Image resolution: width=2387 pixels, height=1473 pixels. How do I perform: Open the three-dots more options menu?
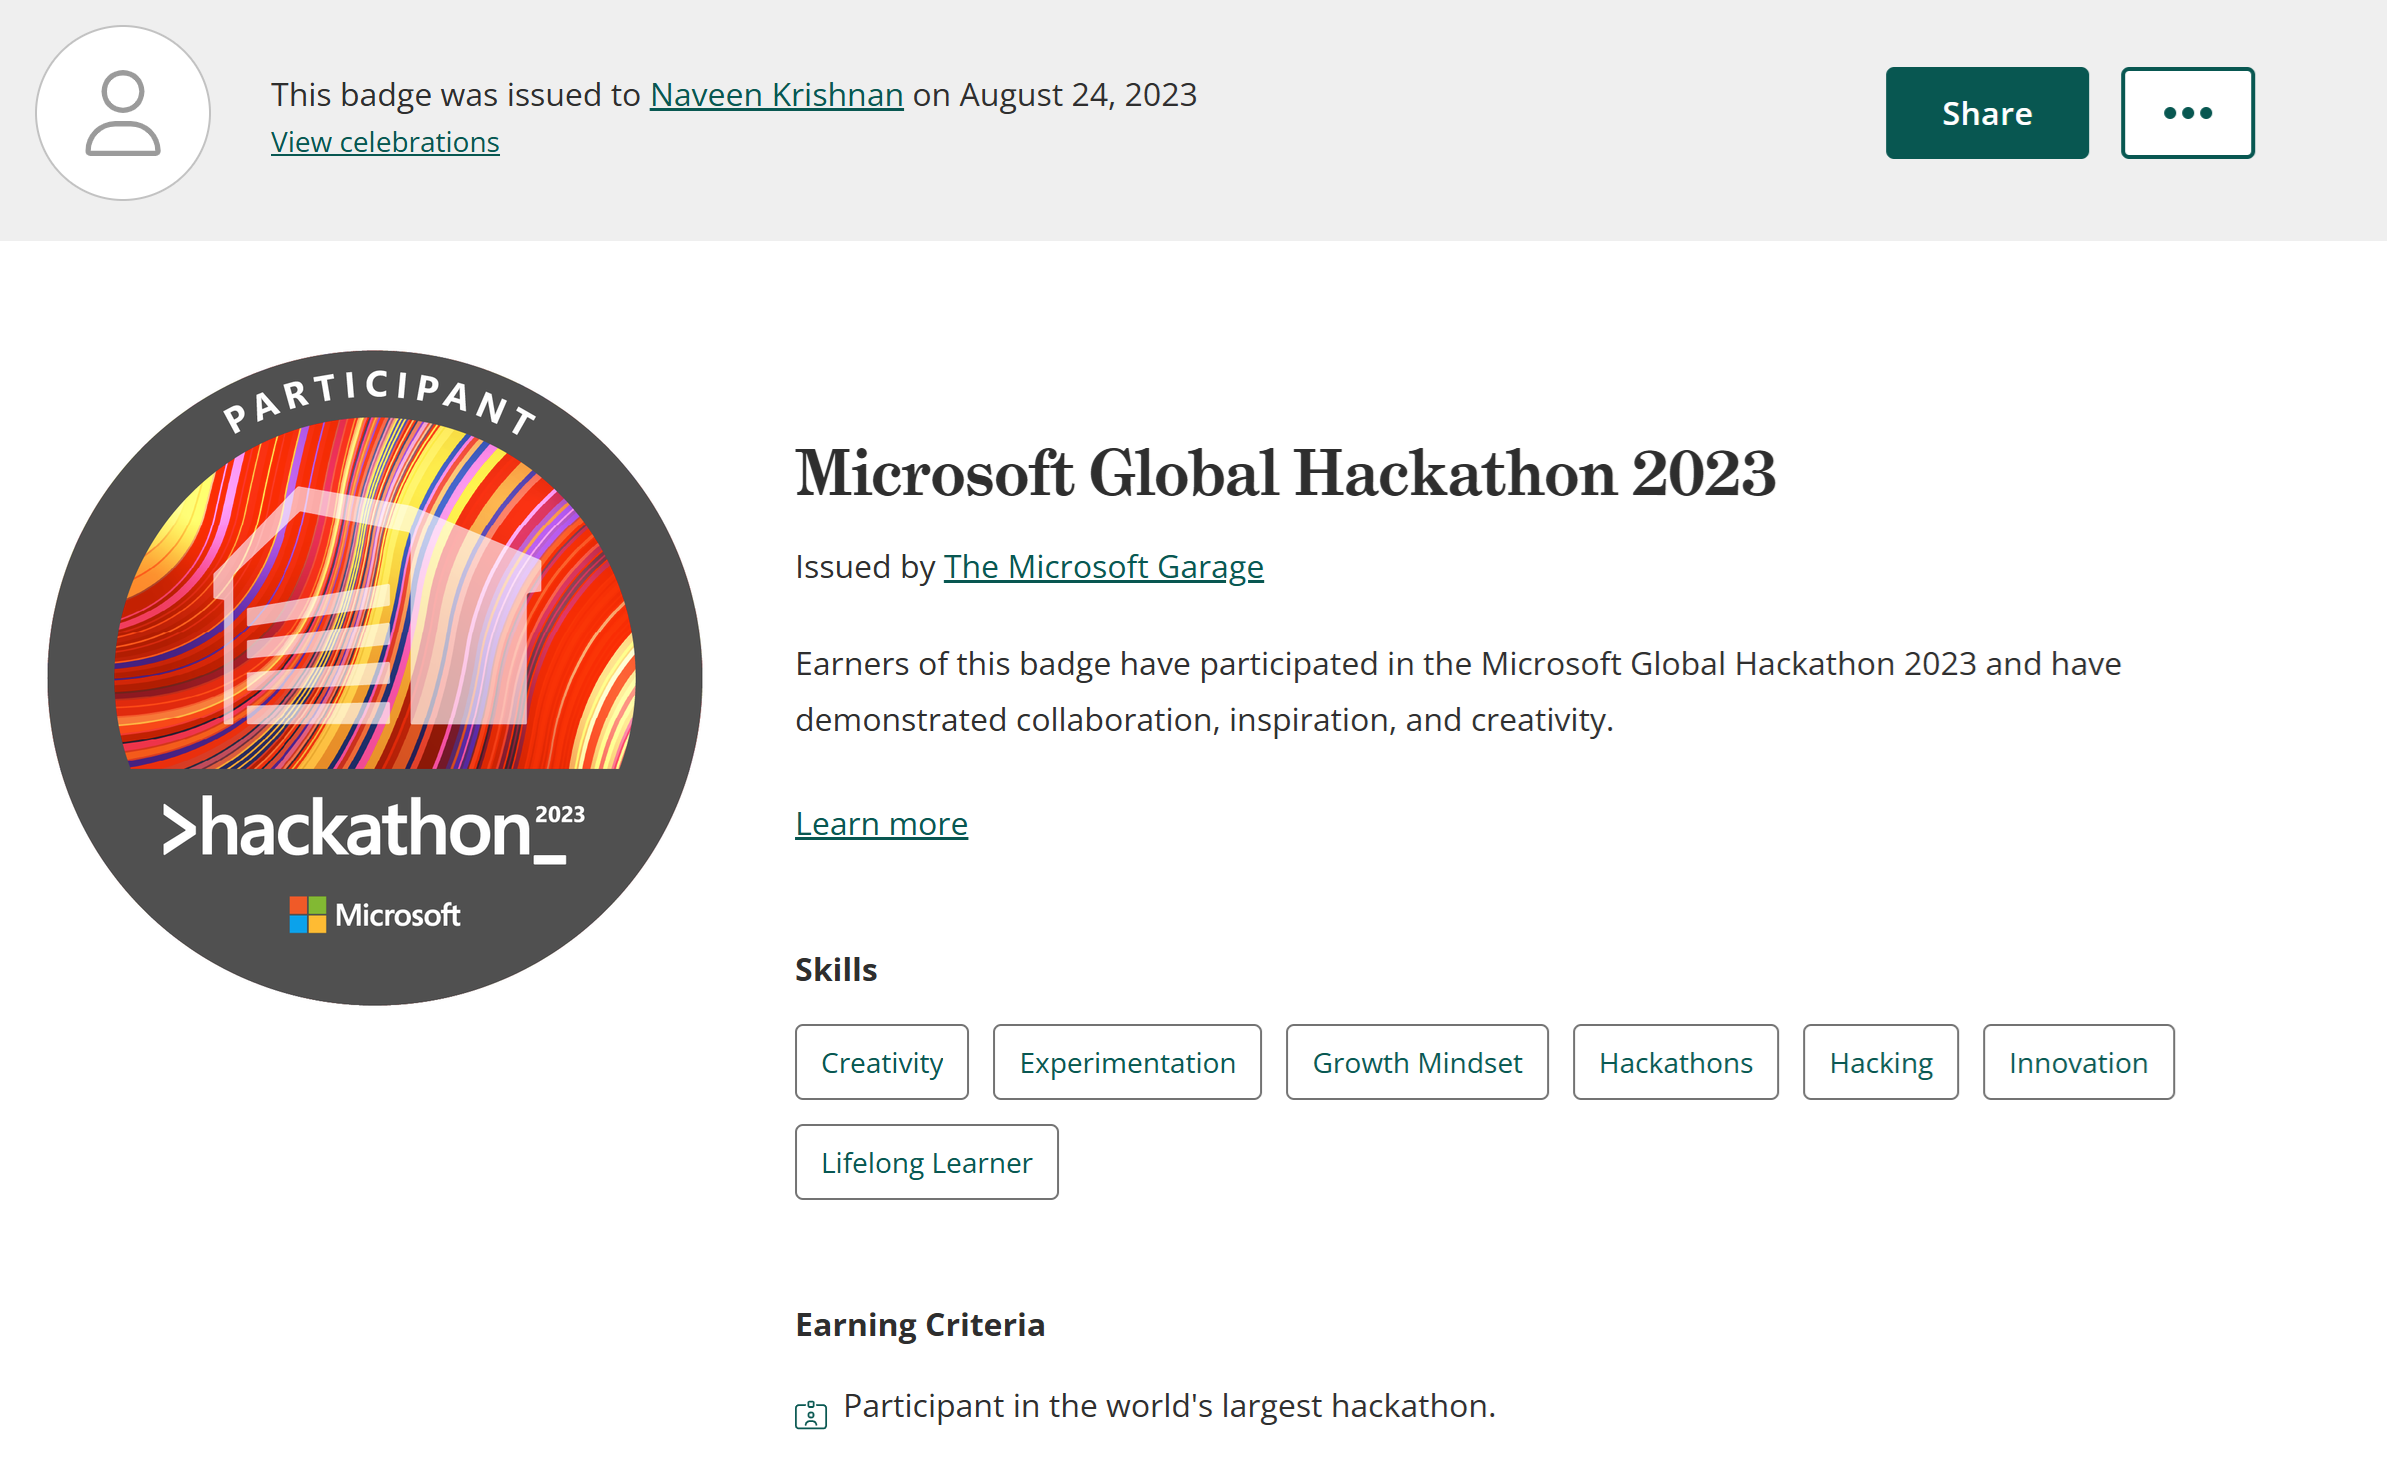[2188, 113]
